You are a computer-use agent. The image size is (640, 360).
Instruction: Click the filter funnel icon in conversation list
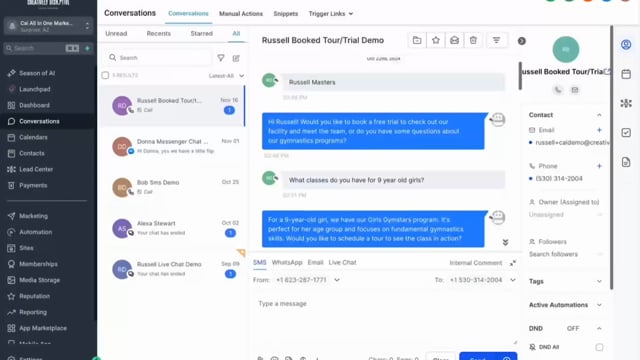(221, 58)
